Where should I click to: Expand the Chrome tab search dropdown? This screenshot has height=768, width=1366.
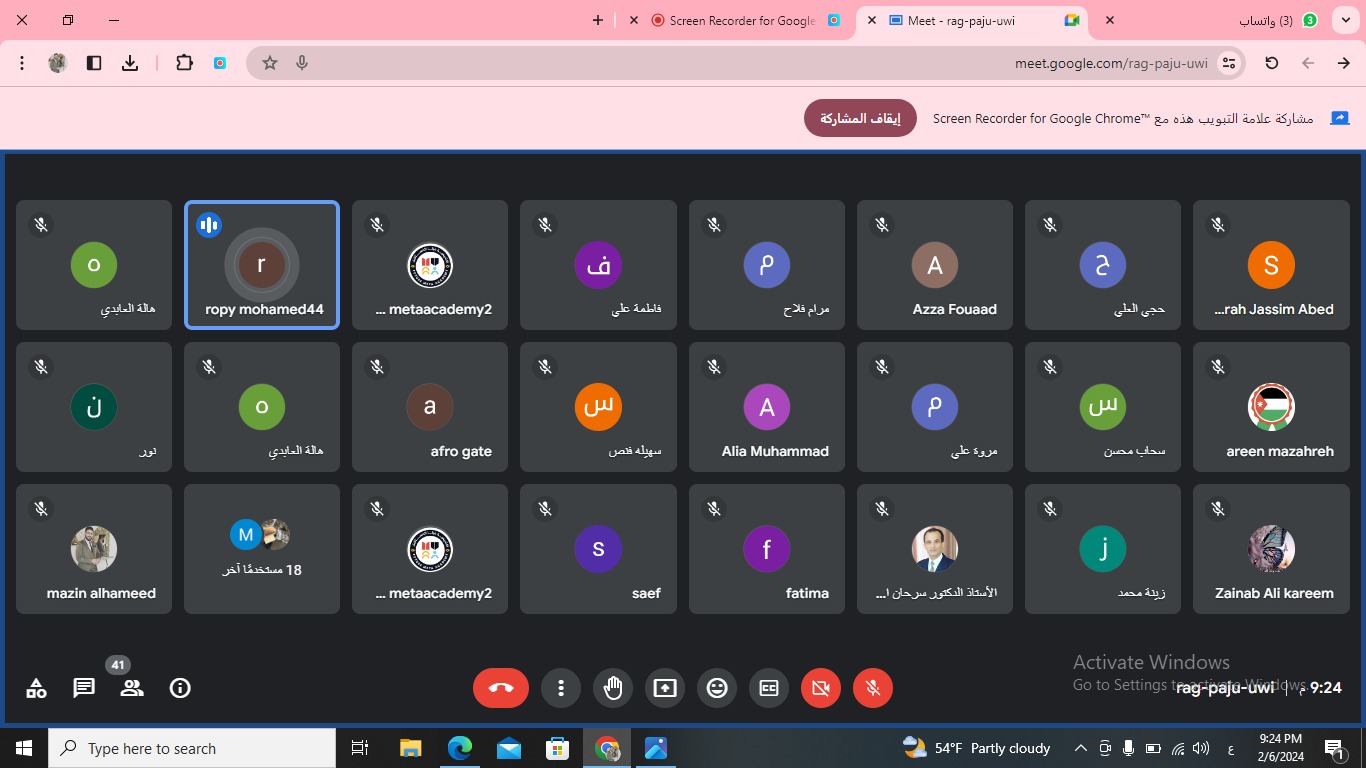pos(1346,20)
